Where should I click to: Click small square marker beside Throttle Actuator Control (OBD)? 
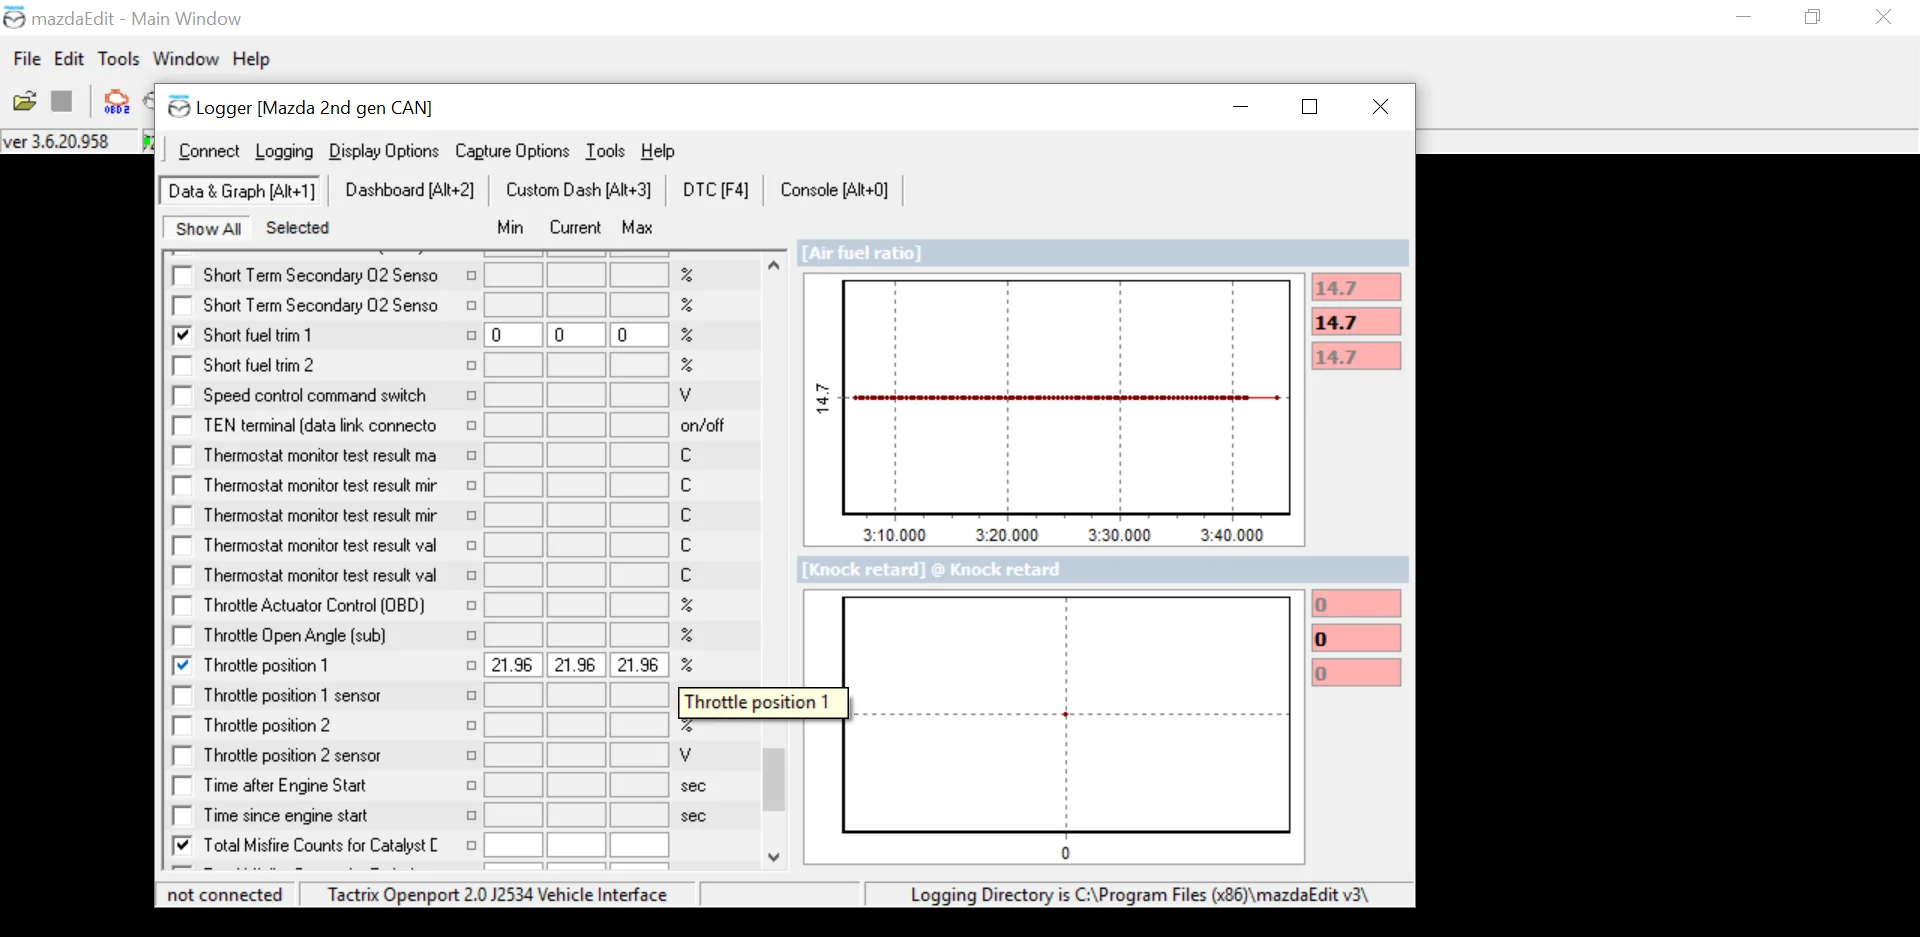point(471,605)
